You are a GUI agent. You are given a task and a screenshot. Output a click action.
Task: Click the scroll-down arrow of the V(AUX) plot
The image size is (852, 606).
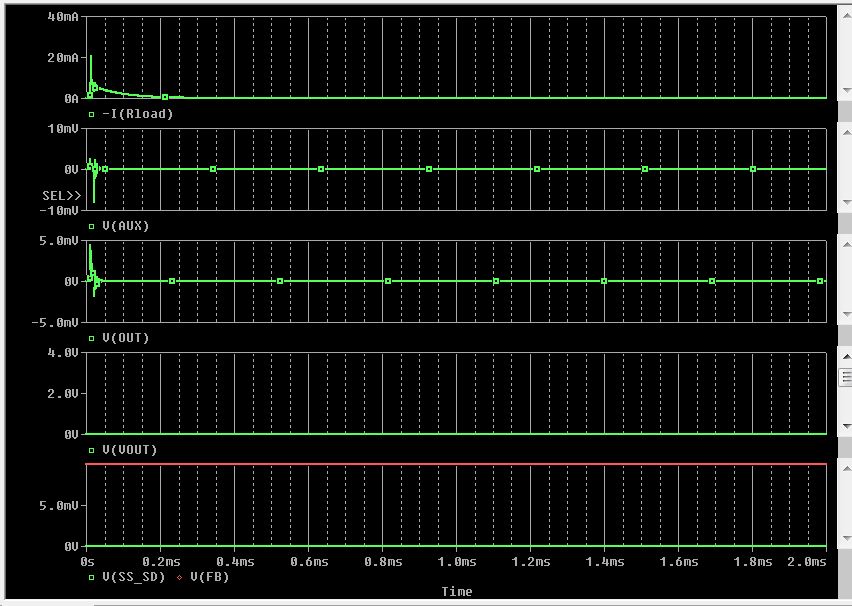click(x=845, y=202)
